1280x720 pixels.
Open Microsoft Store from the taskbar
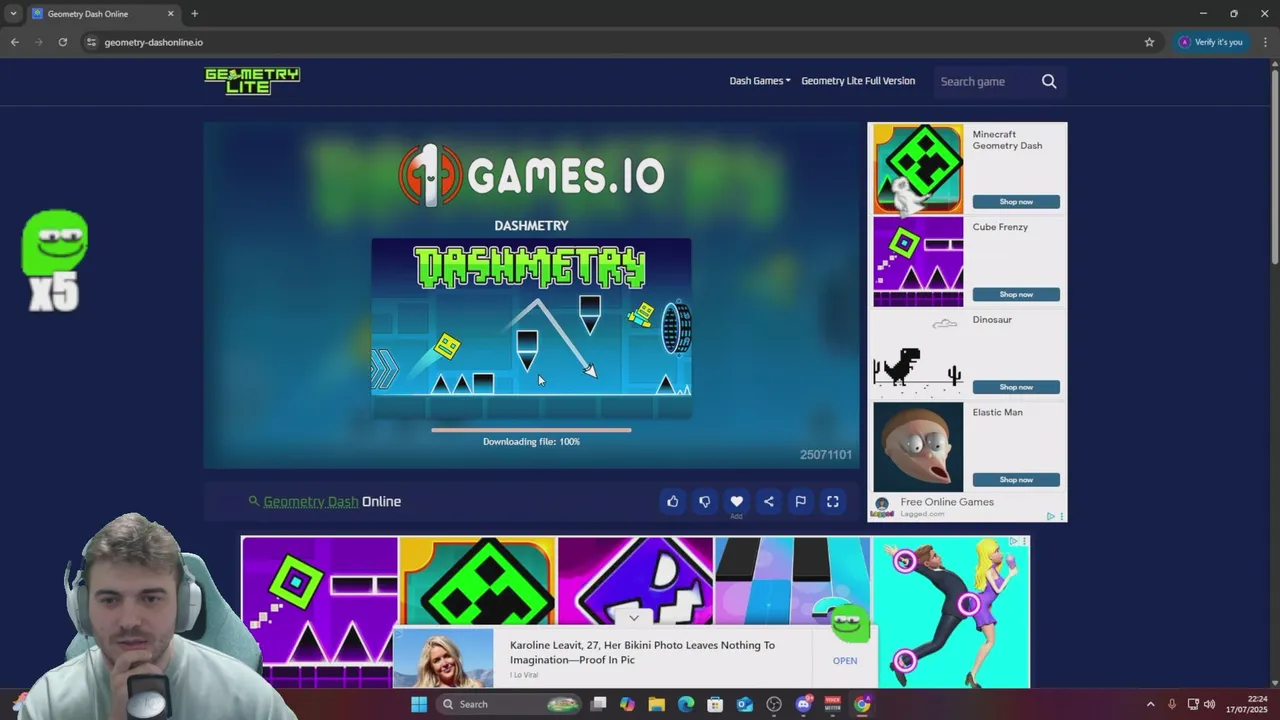(715, 704)
